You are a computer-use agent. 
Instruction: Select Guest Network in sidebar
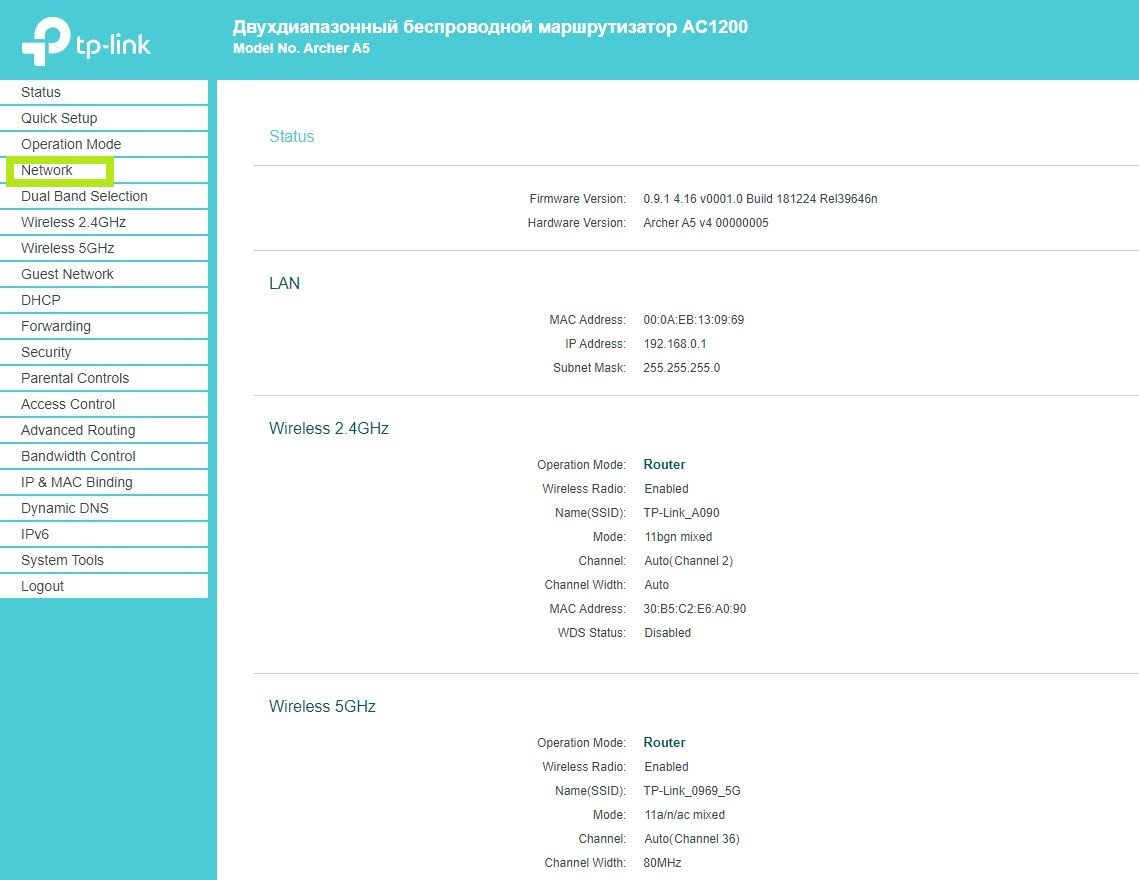click(67, 274)
